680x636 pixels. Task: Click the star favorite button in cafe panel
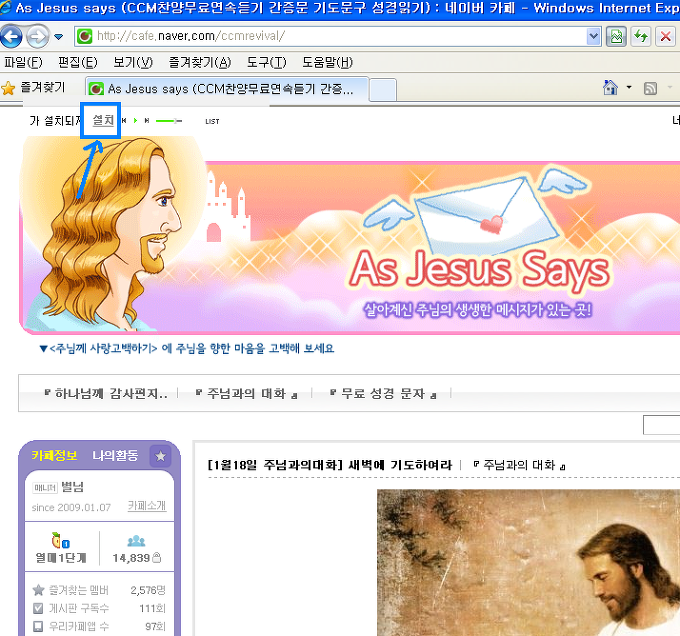[160, 456]
